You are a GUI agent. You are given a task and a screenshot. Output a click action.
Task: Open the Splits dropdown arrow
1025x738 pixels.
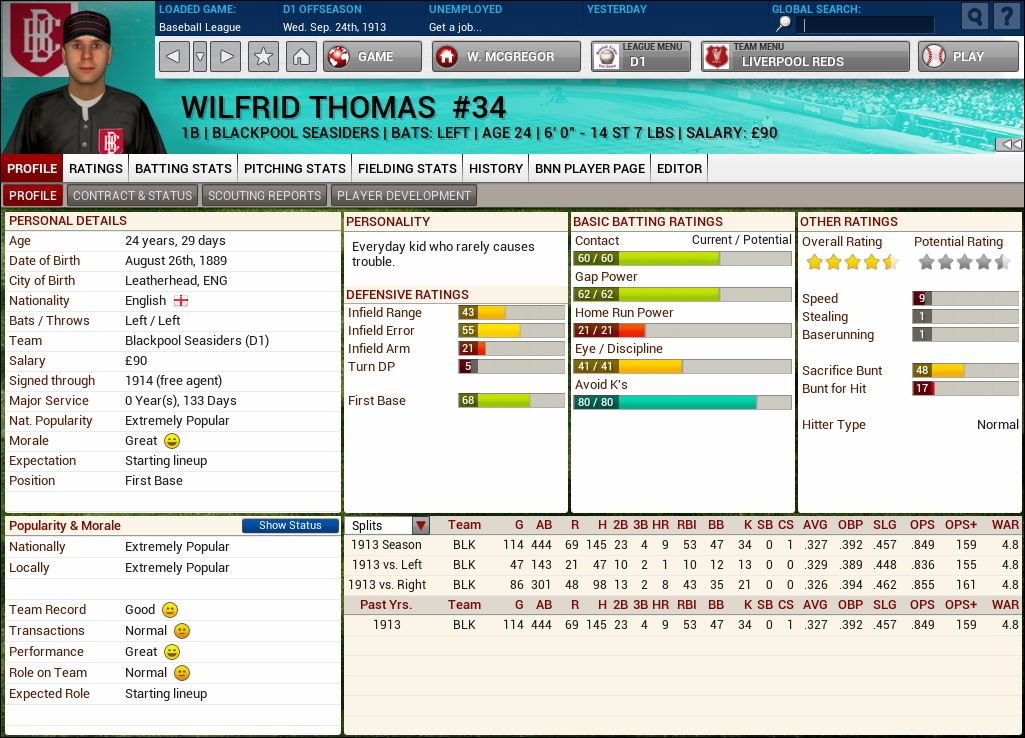click(421, 525)
